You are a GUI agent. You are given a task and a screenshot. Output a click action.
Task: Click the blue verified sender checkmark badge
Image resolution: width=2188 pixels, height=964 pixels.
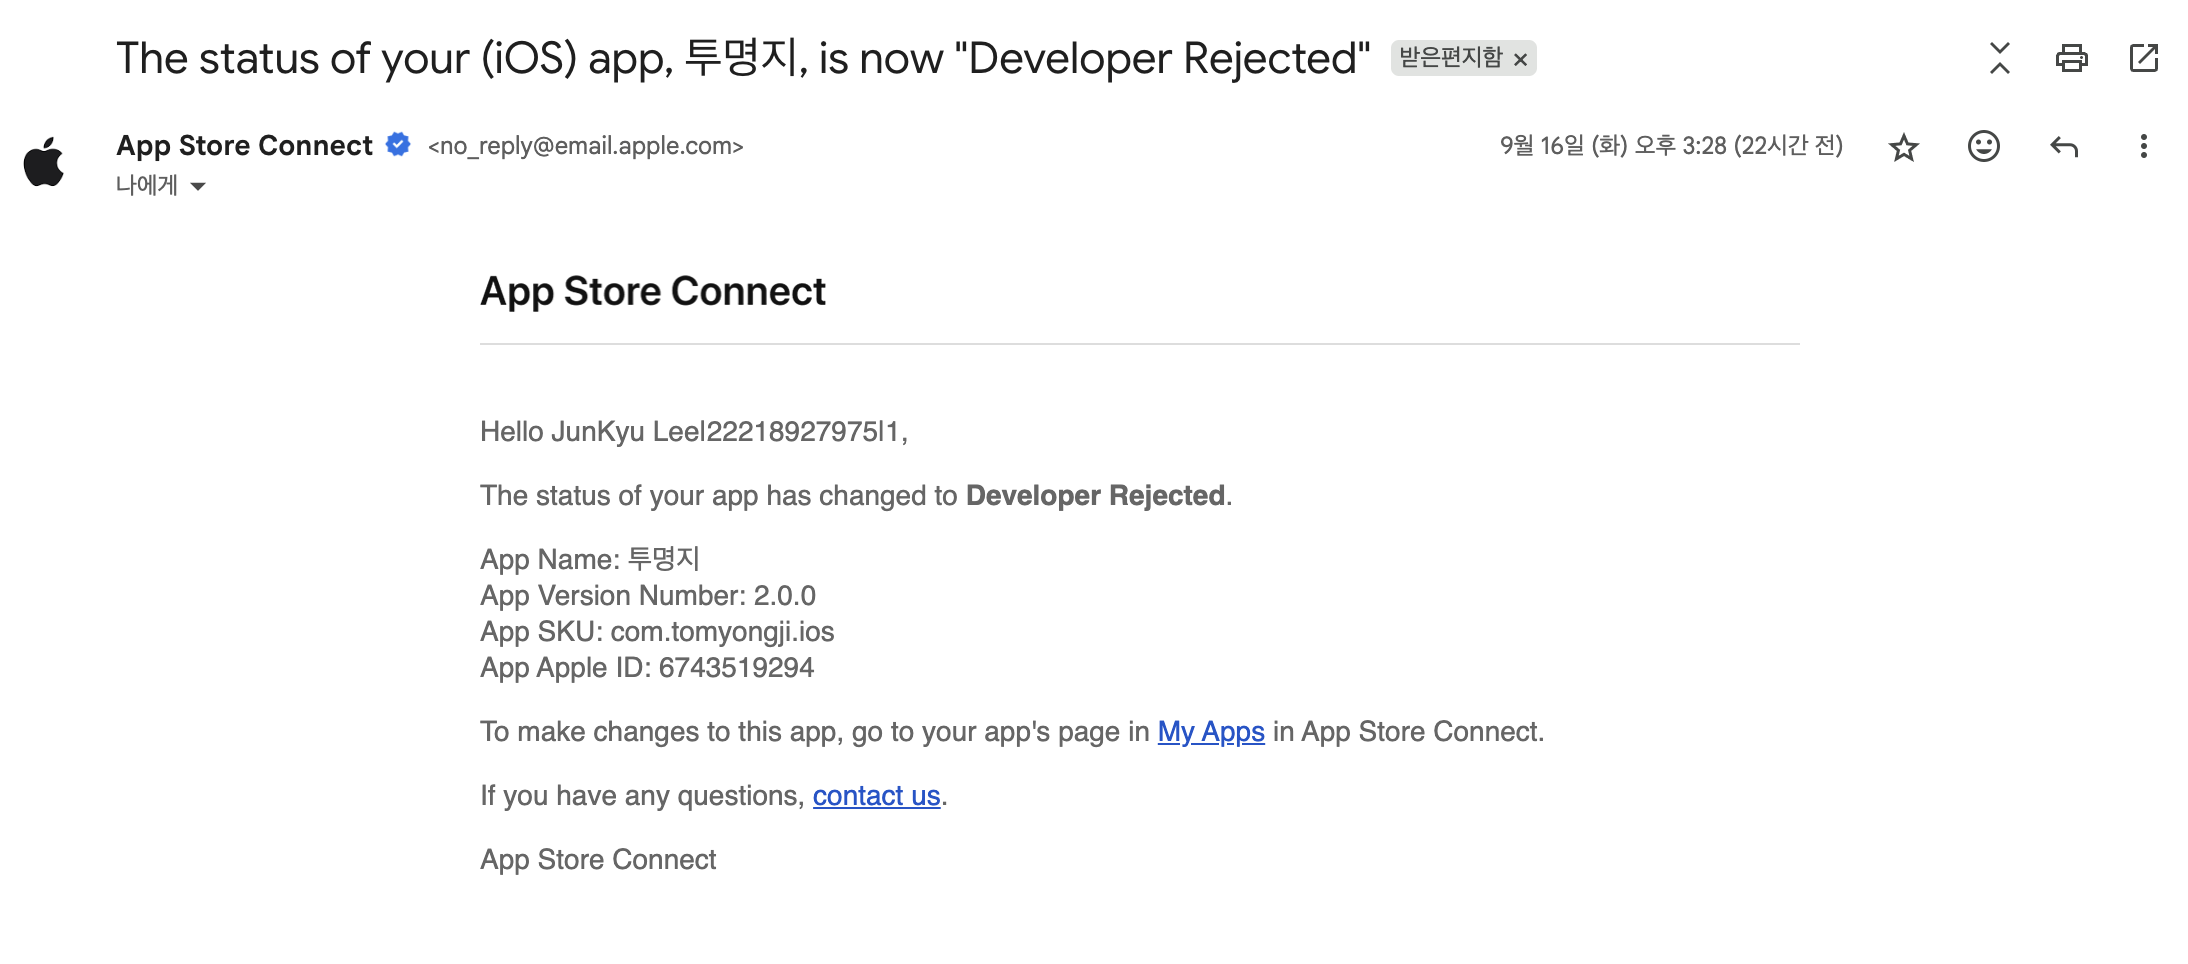398,144
